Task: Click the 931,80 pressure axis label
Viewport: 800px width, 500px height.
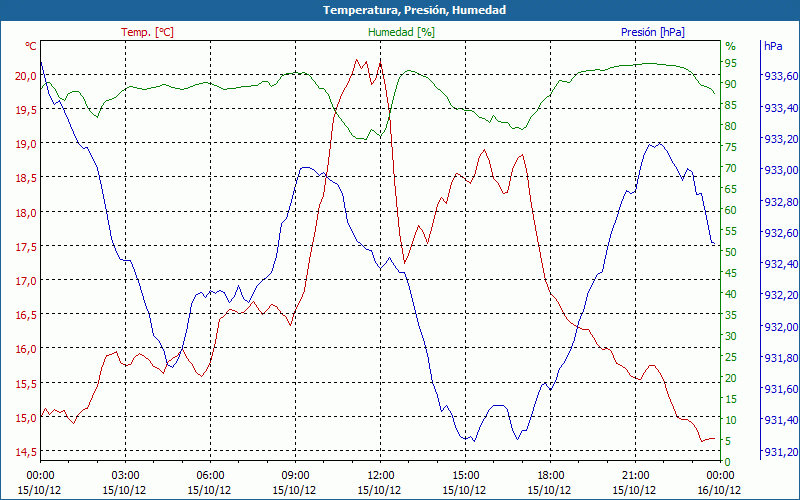Action: pos(781,358)
